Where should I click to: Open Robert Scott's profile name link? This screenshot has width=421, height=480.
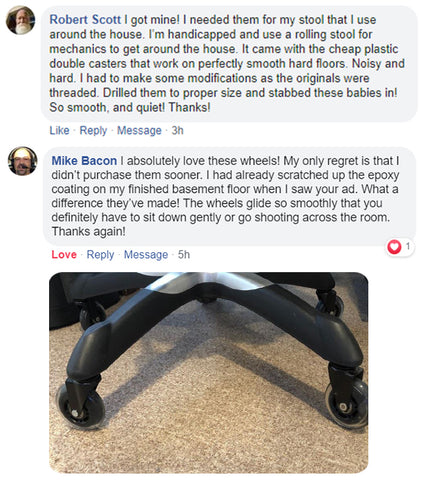(x=85, y=20)
